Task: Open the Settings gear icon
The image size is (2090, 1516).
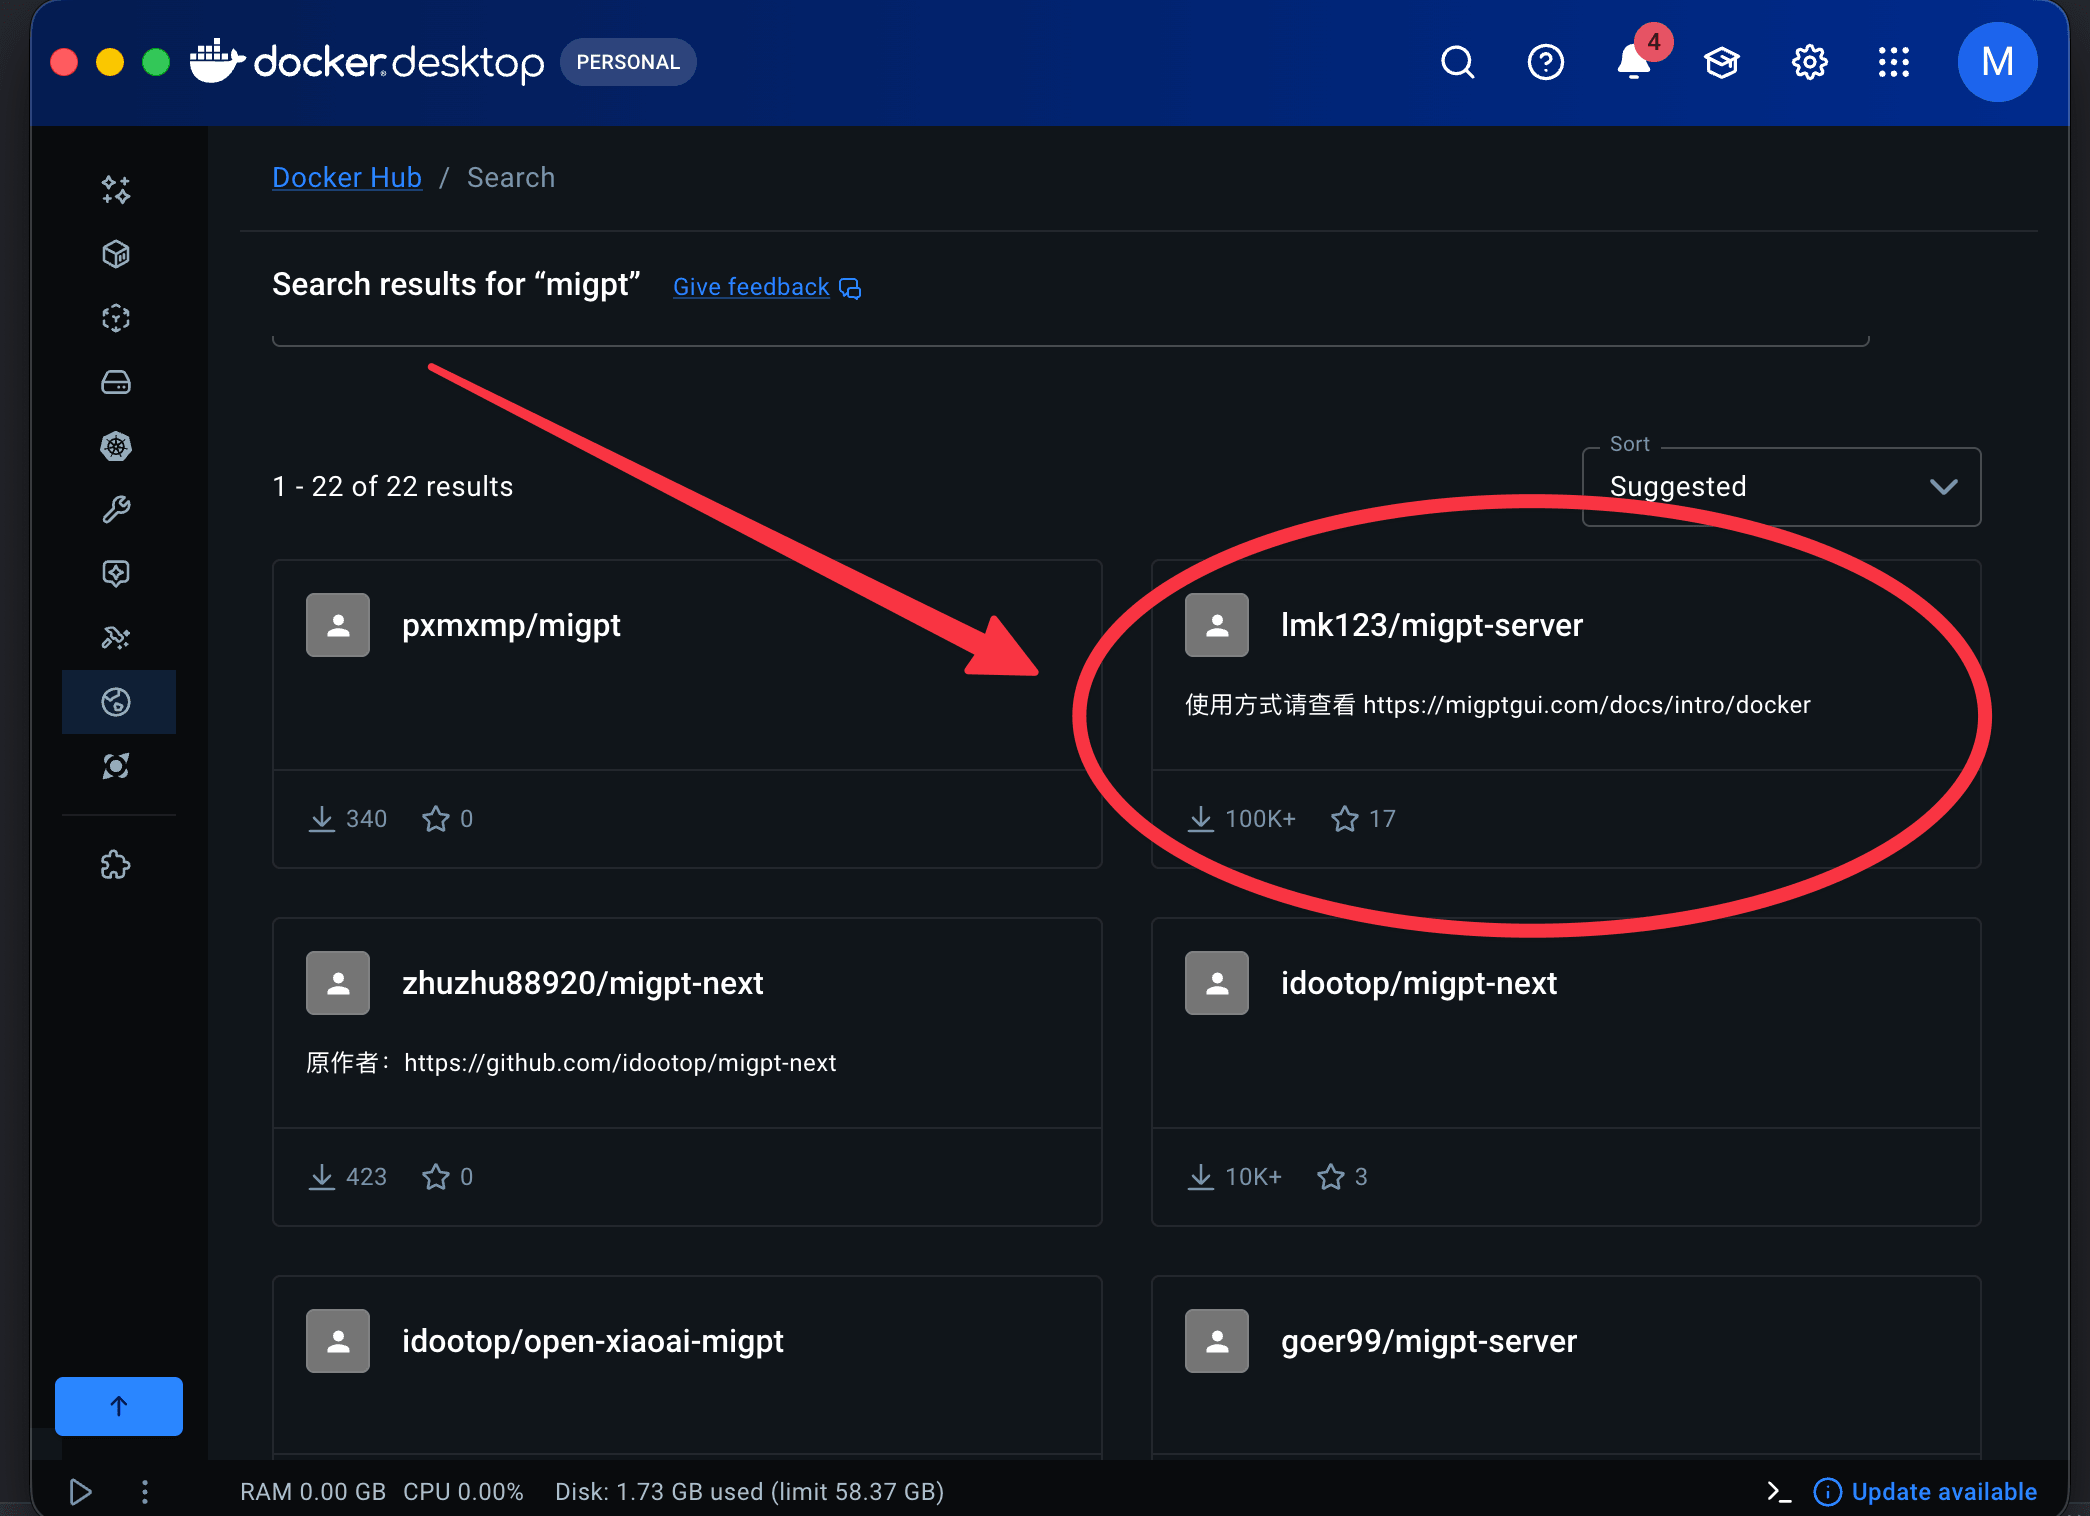Action: (x=1809, y=62)
